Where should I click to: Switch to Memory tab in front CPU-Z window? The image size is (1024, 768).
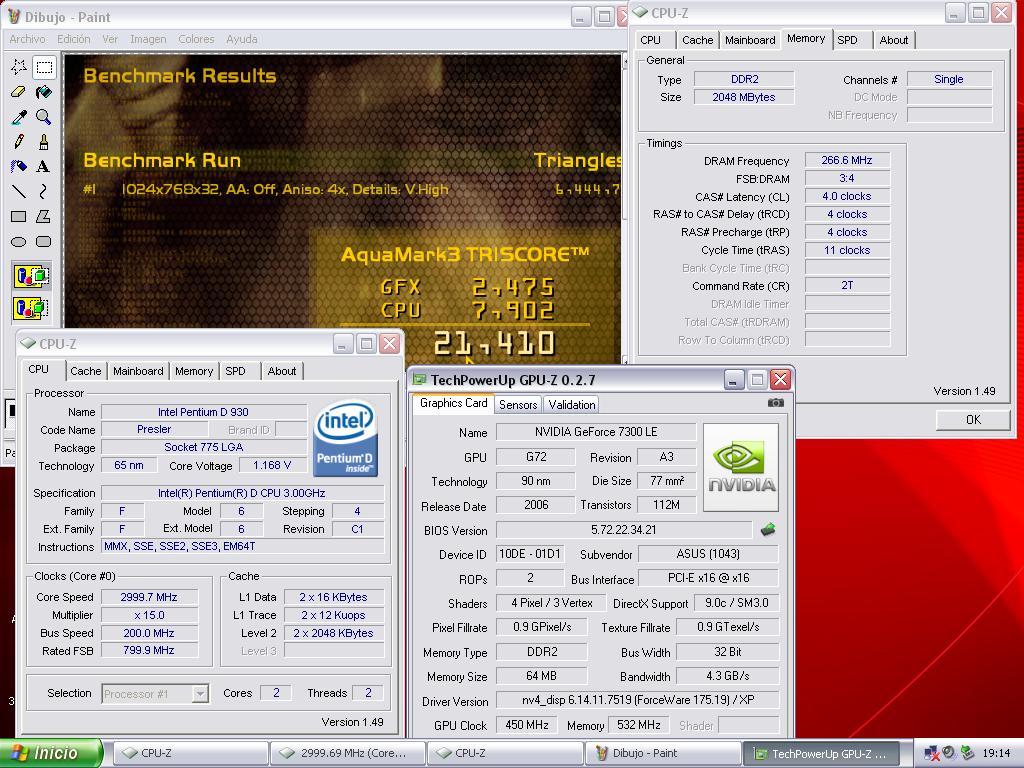tap(194, 371)
